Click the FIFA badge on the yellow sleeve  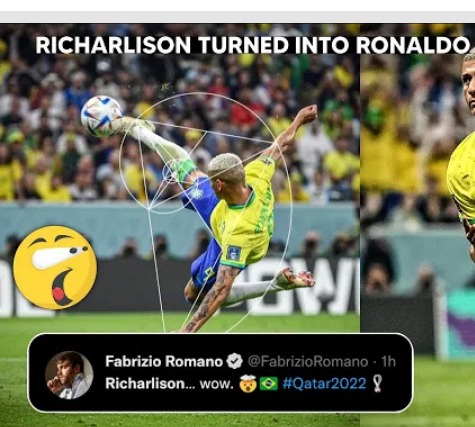tap(234, 253)
